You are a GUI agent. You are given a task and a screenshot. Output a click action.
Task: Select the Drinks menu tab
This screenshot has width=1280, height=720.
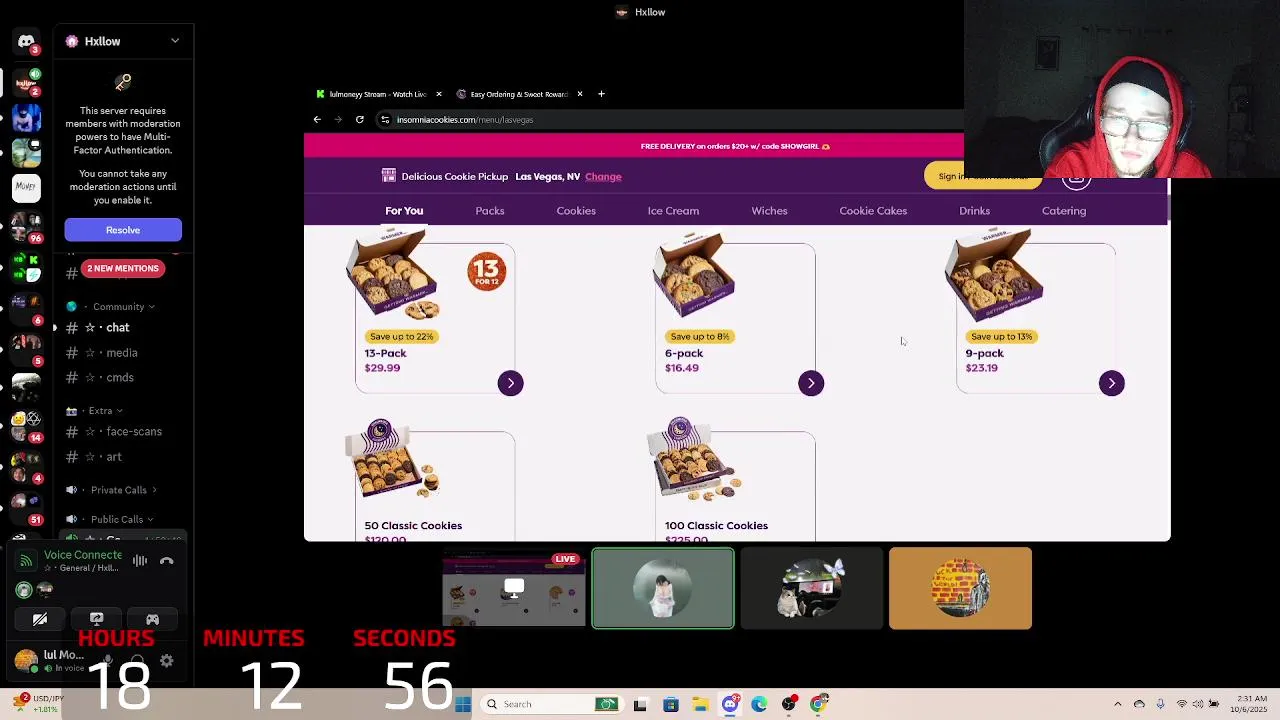point(974,211)
